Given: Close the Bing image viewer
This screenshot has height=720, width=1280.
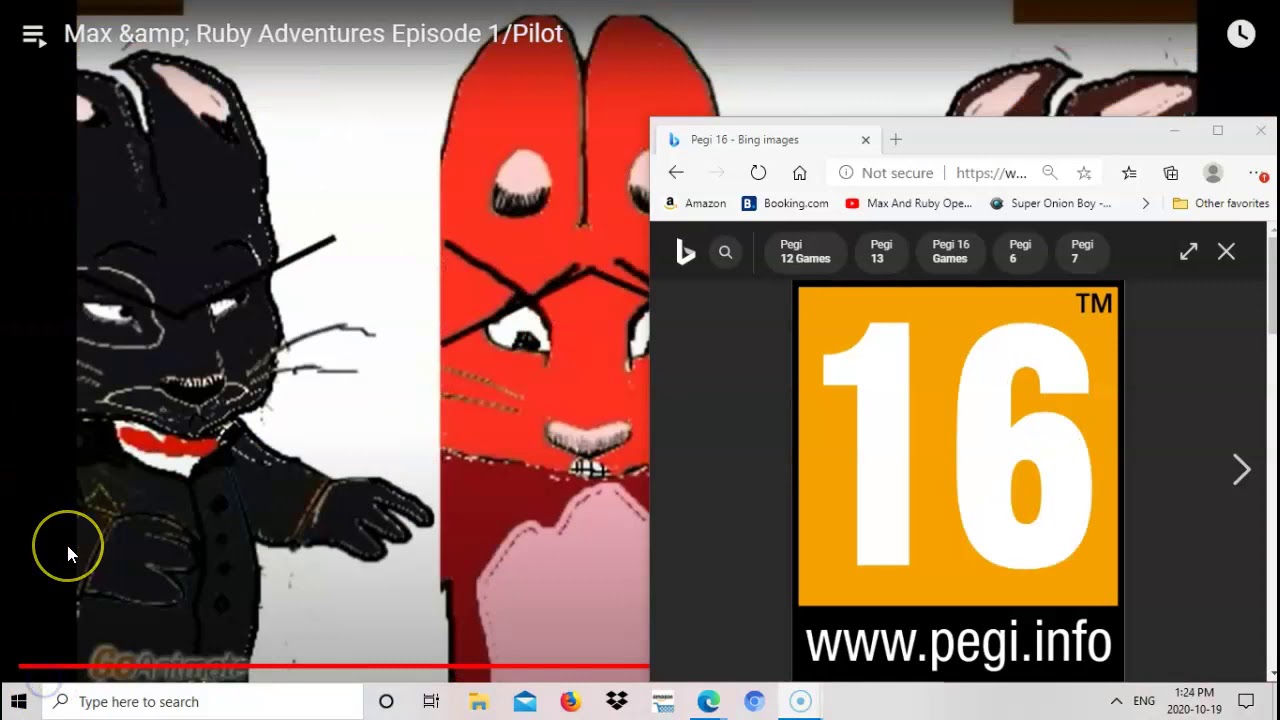Looking at the screenshot, I should click(1226, 252).
